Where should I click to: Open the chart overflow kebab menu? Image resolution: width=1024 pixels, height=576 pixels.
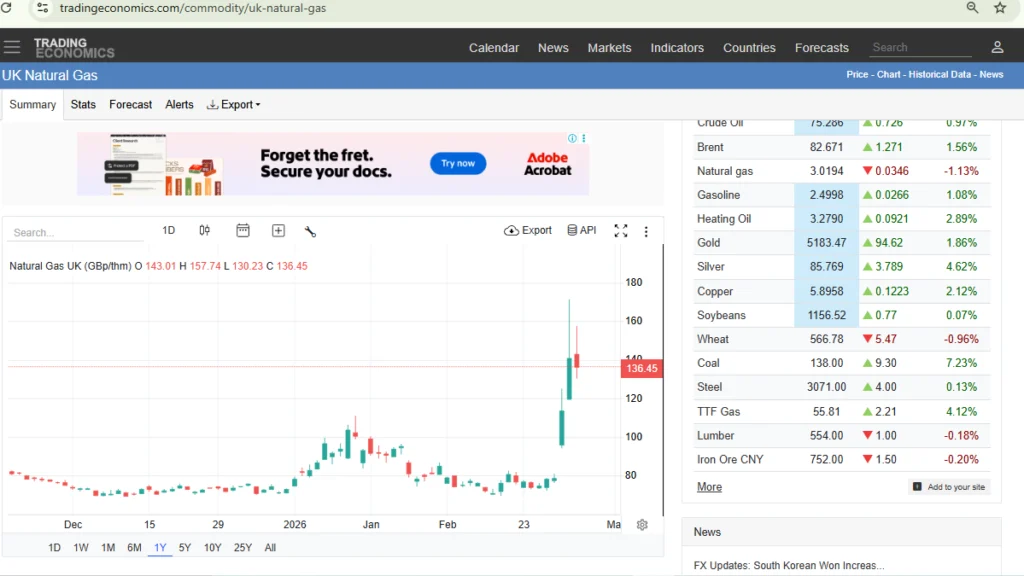[646, 231]
